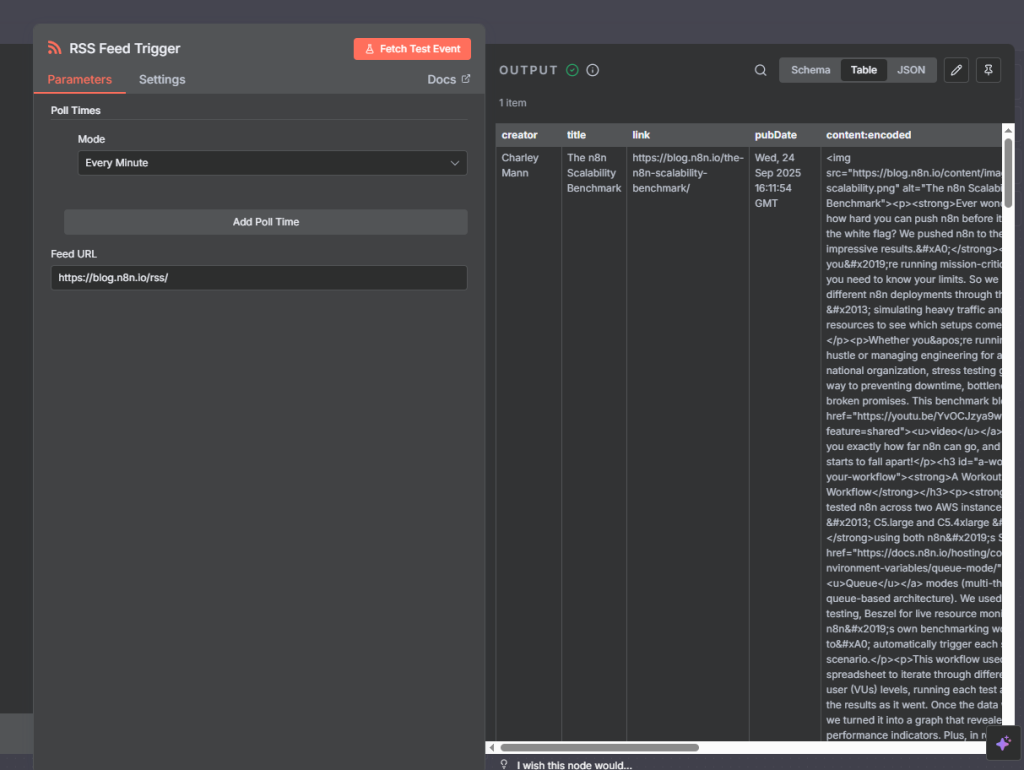Click the chevron arrow on the Mode dropdown
This screenshot has width=1024, height=770.
tap(455, 163)
